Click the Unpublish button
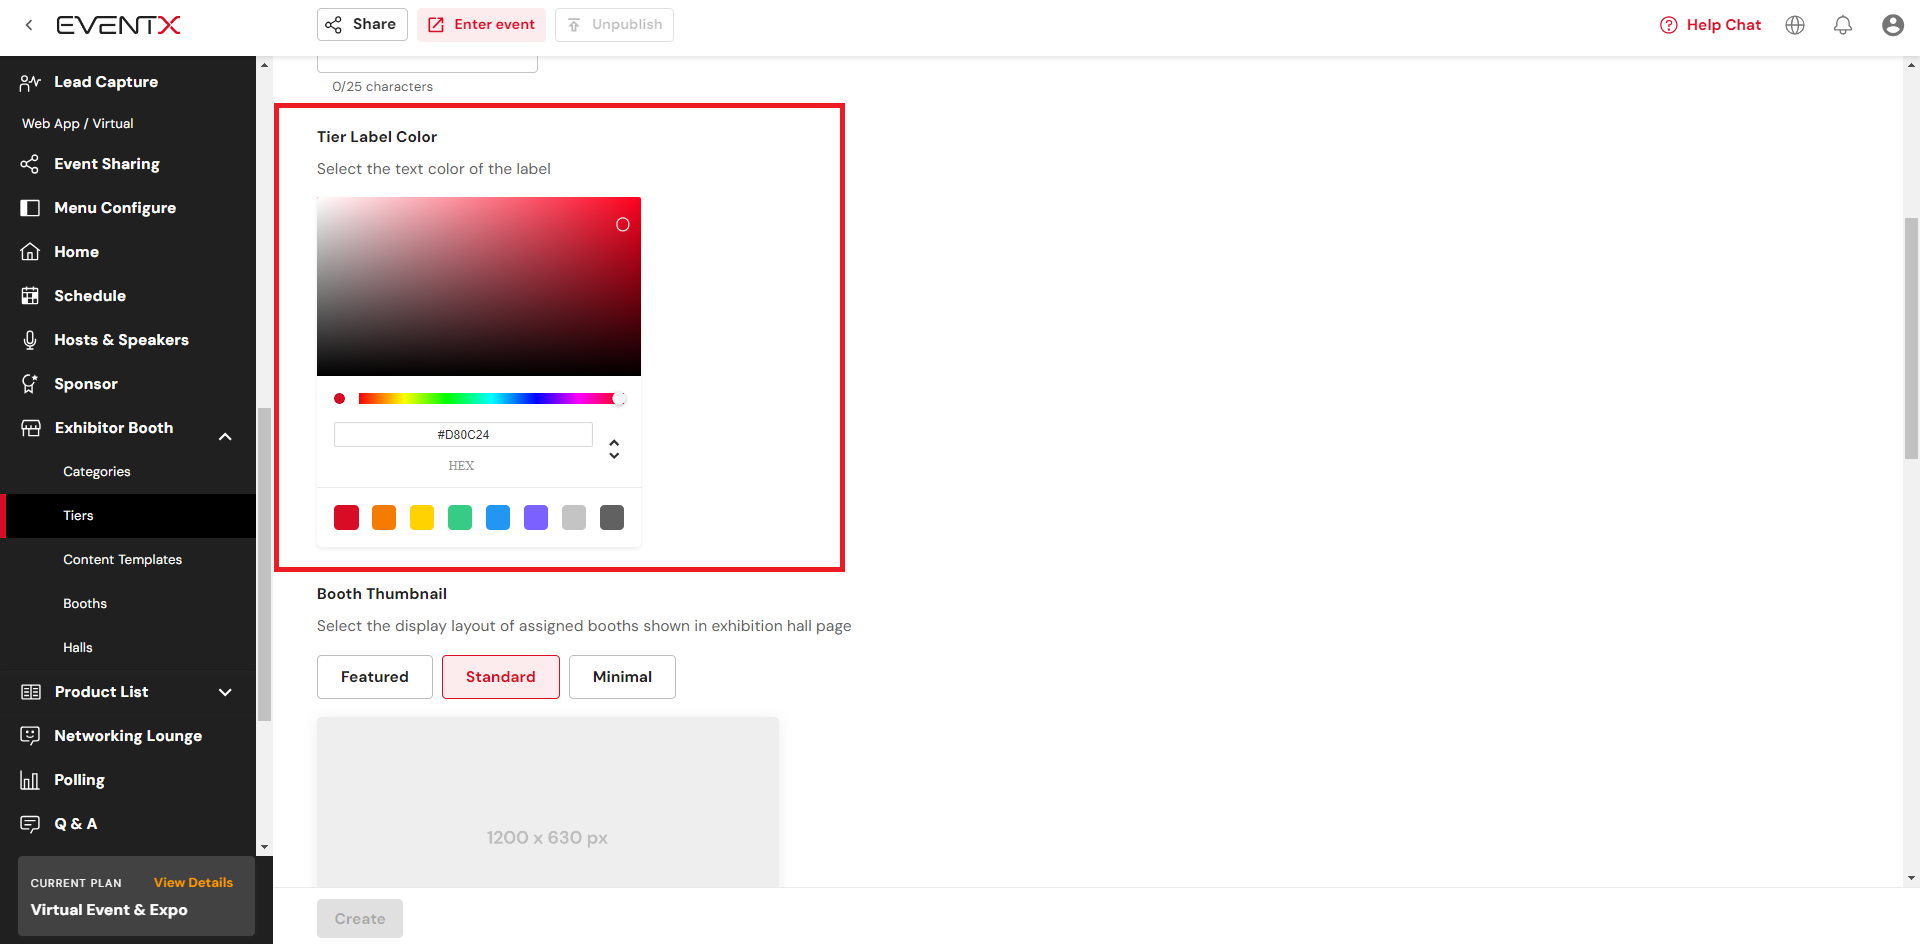Screen dimensions: 1920x944 click(x=614, y=25)
